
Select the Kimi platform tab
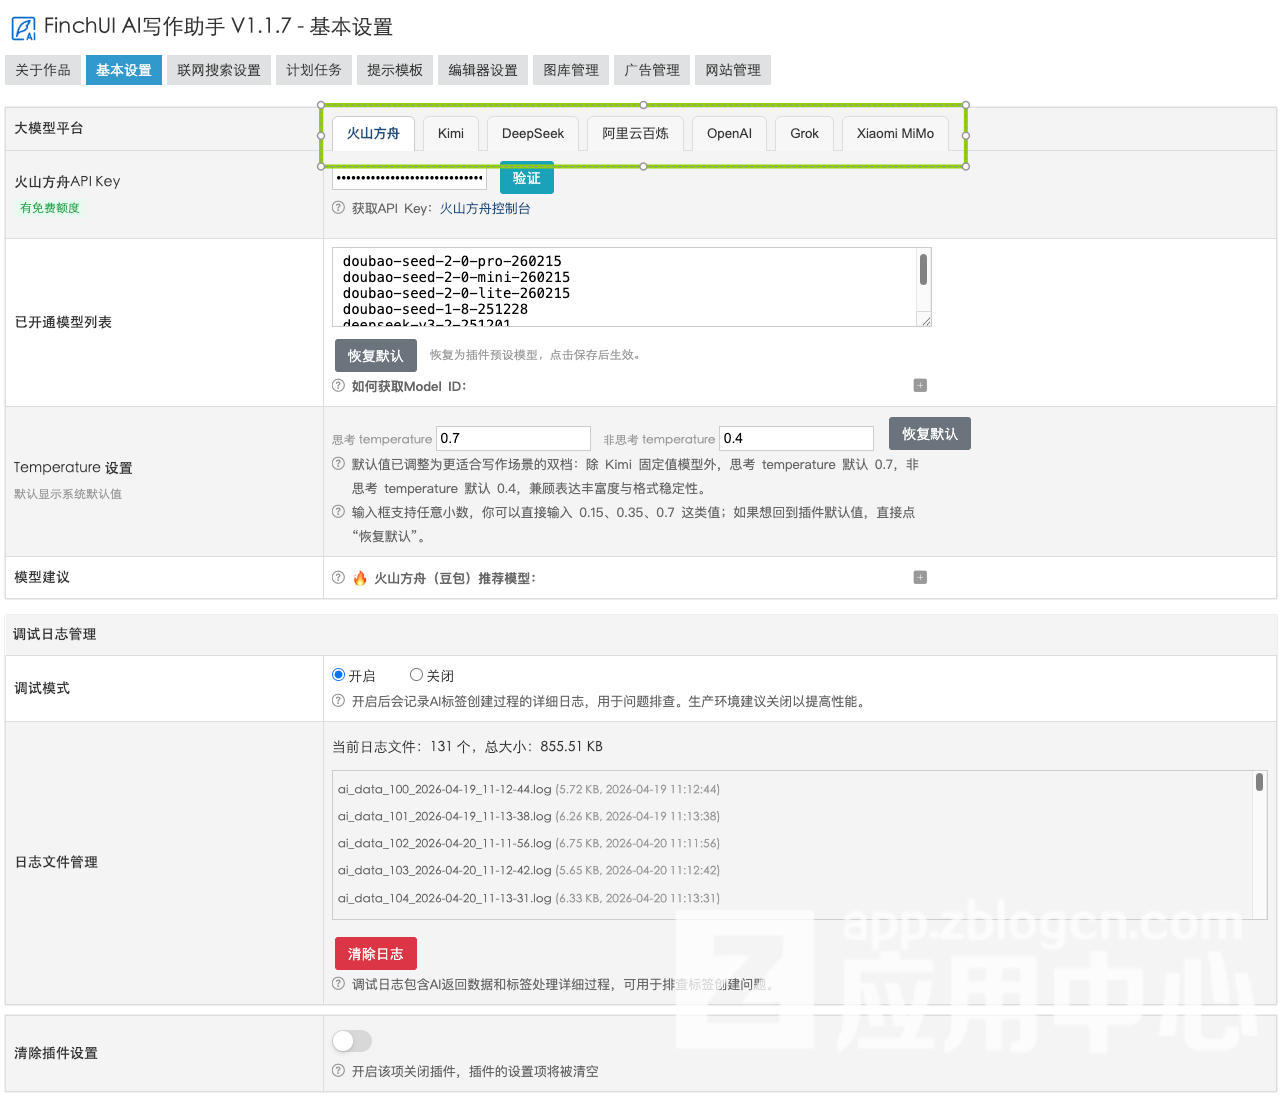click(451, 133)
